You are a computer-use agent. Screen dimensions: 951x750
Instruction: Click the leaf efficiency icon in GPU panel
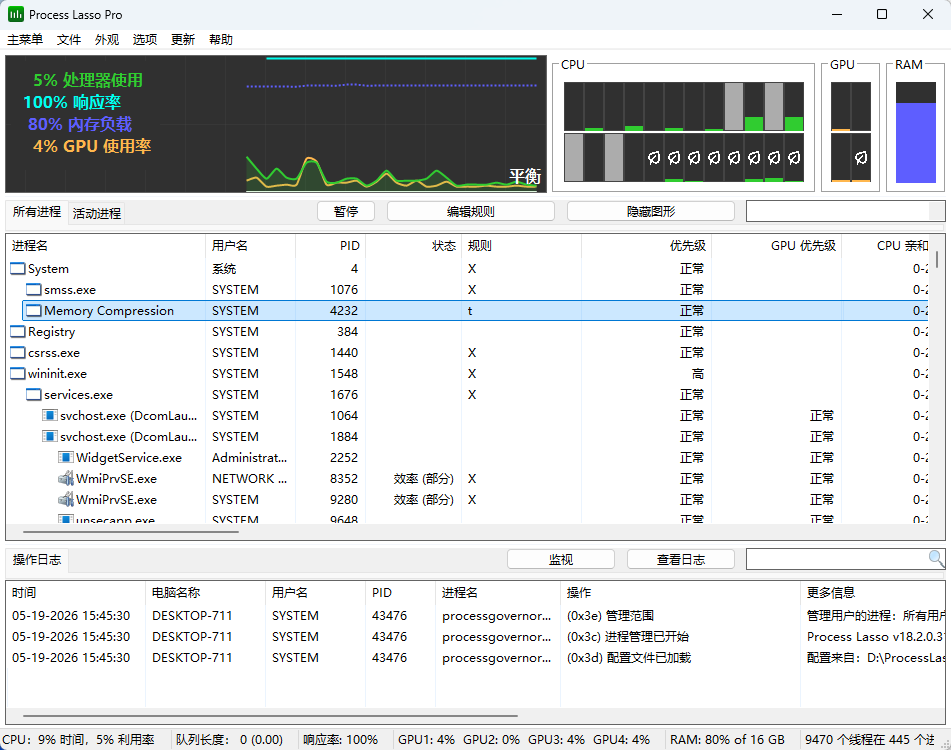861,158
